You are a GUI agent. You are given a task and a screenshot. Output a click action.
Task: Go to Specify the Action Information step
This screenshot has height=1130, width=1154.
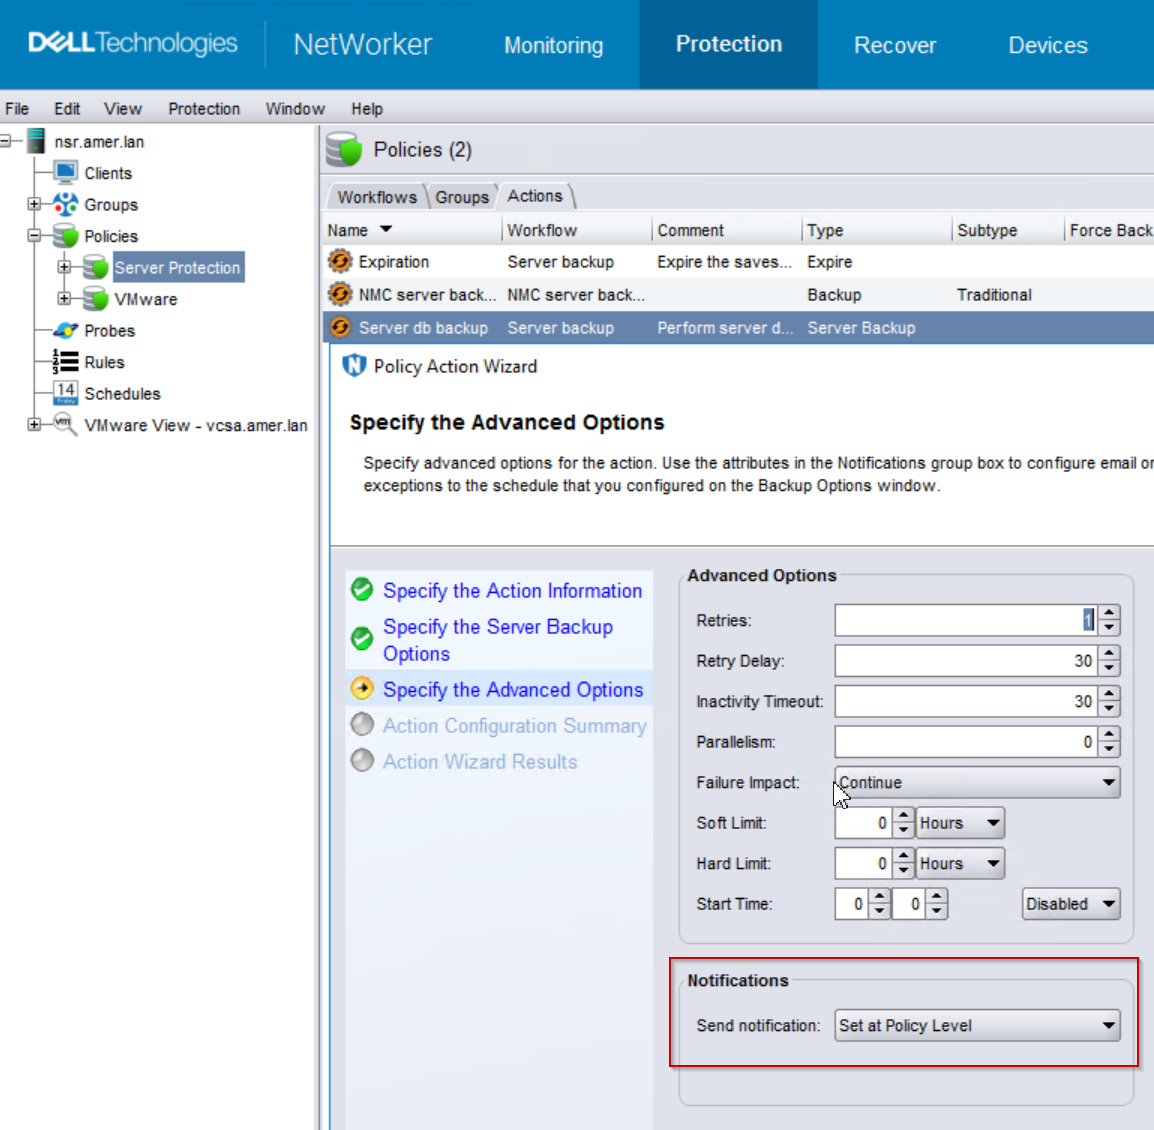click(512, 591)
